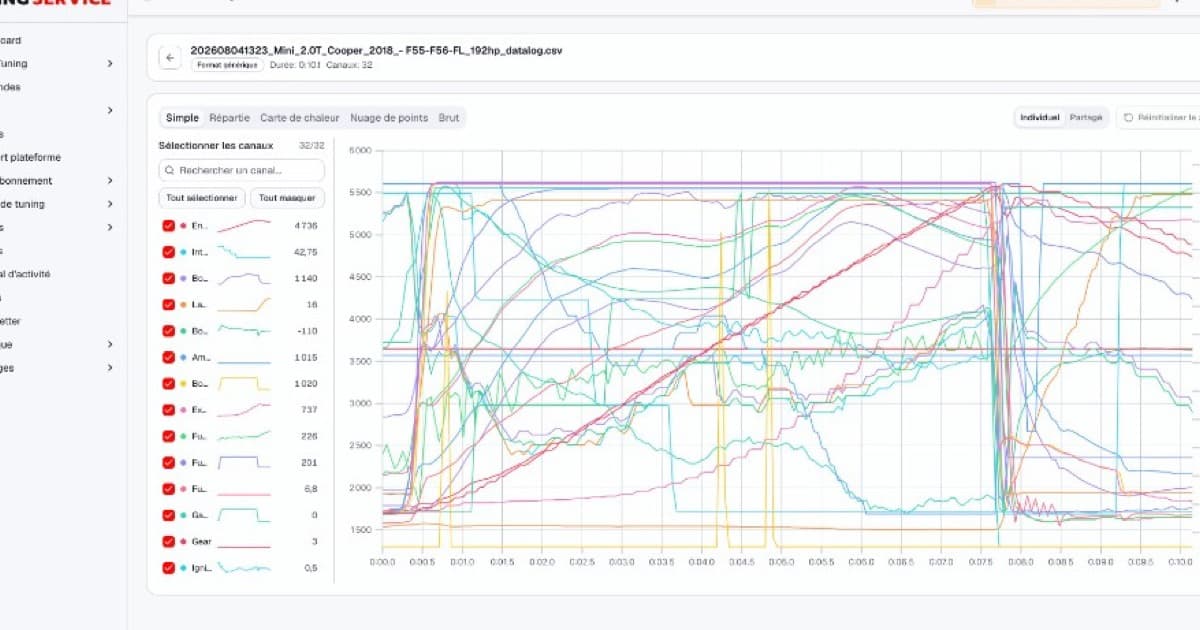Click the Ga. channel sparkline preview
The image size is (1200, 630).
(x=244, y=515)
